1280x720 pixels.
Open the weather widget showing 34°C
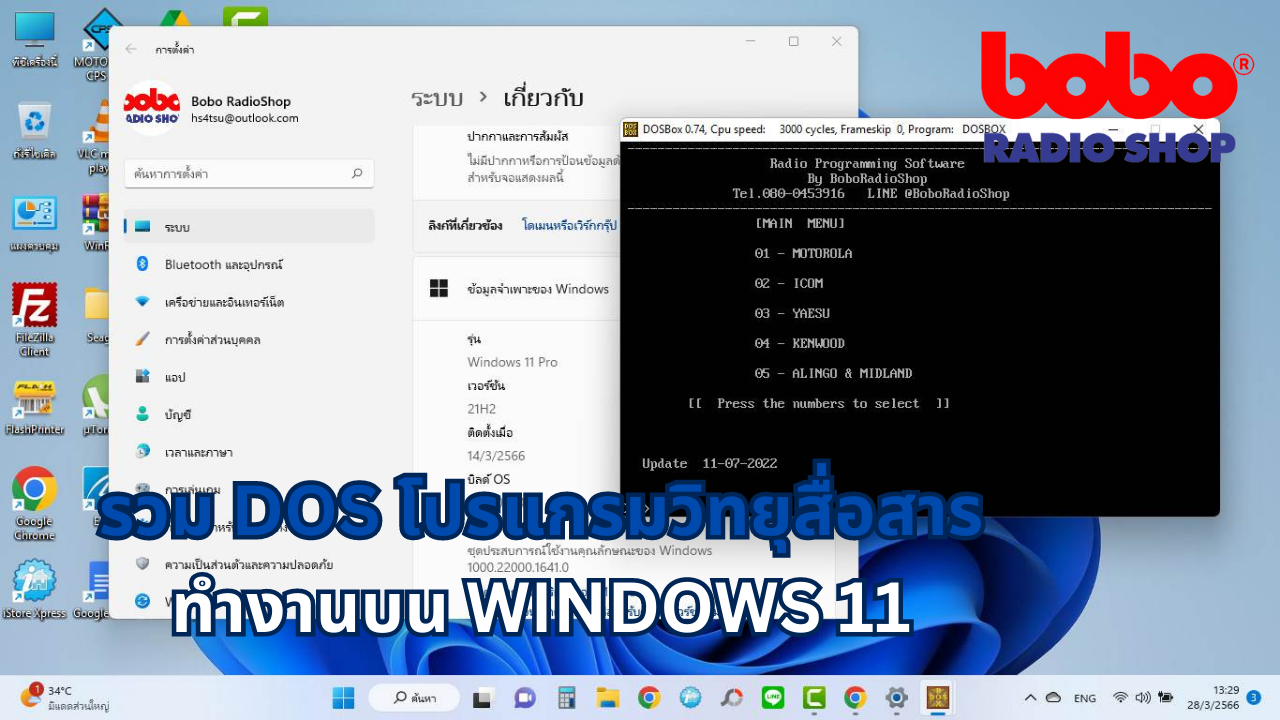[64, 697]
